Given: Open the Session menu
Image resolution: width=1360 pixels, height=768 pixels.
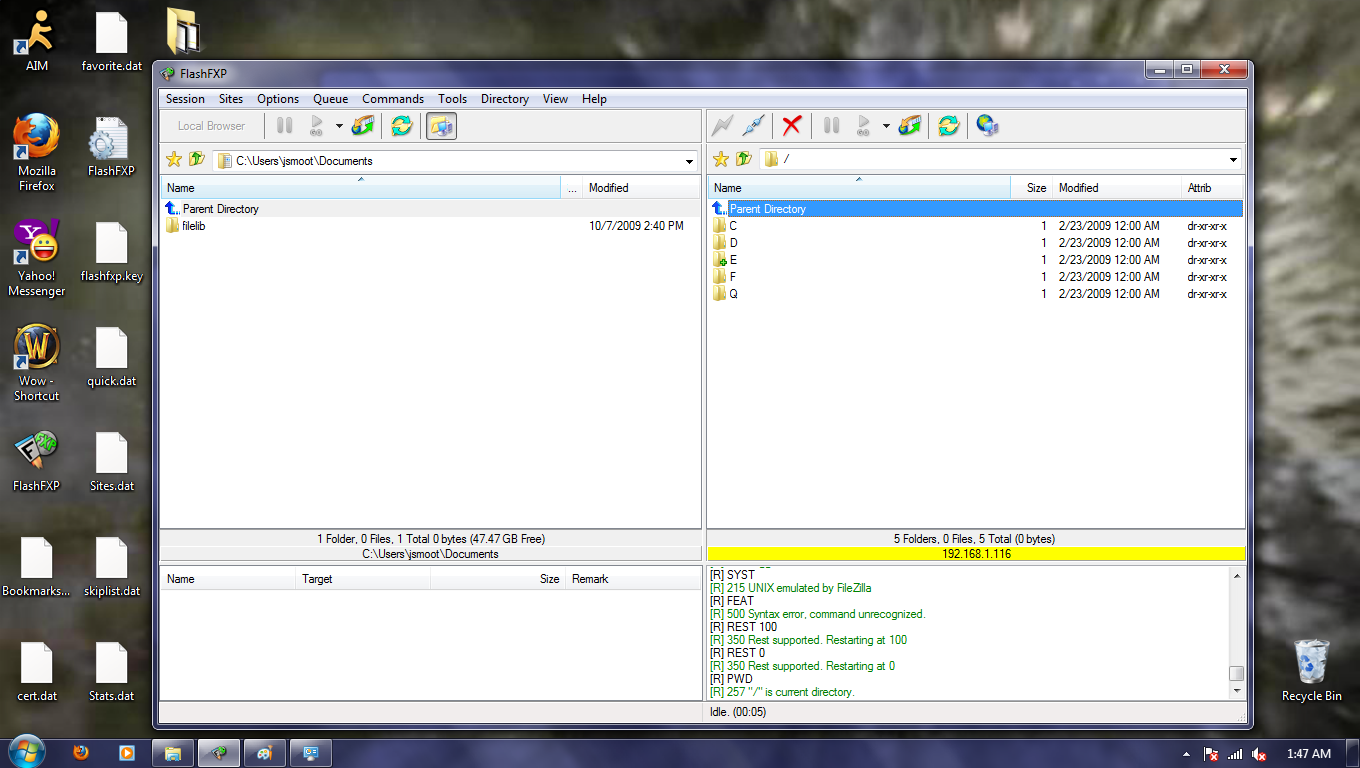Looking at the screenshot, I should 185,99.
